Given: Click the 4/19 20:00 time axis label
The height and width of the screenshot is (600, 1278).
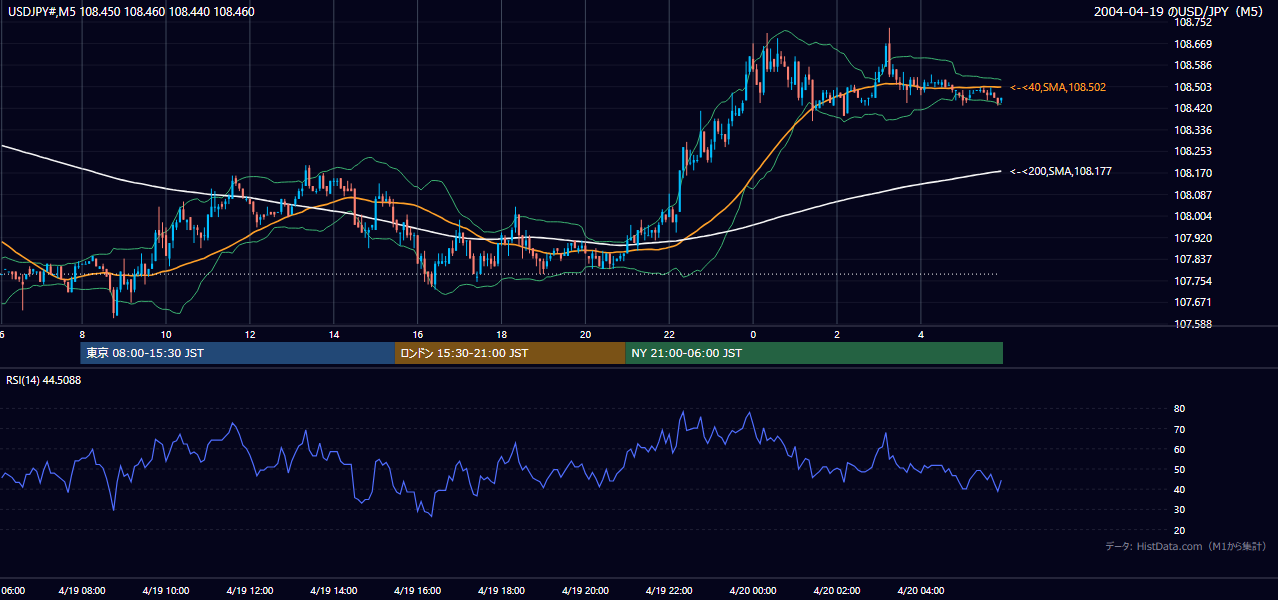Looking at the screenshot, I should [585, 590].
